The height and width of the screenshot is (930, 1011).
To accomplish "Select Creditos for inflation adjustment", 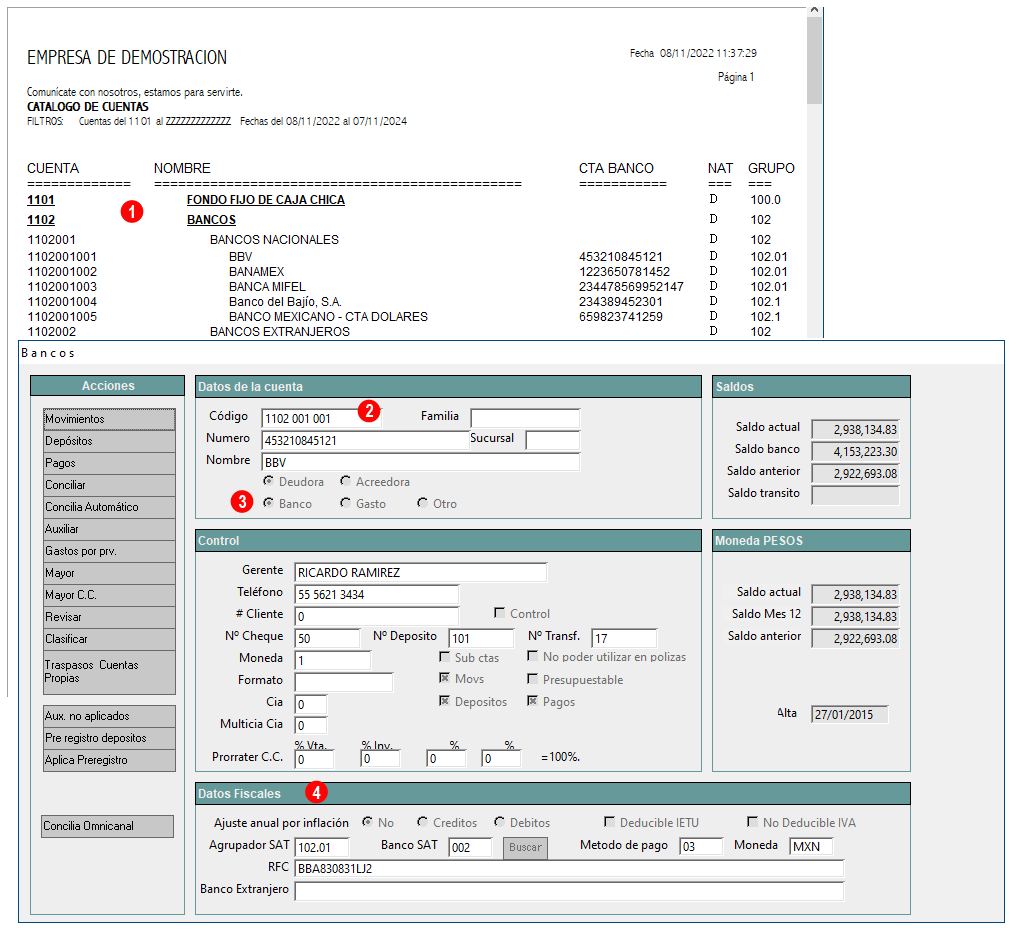I will [x=422, y=822].
